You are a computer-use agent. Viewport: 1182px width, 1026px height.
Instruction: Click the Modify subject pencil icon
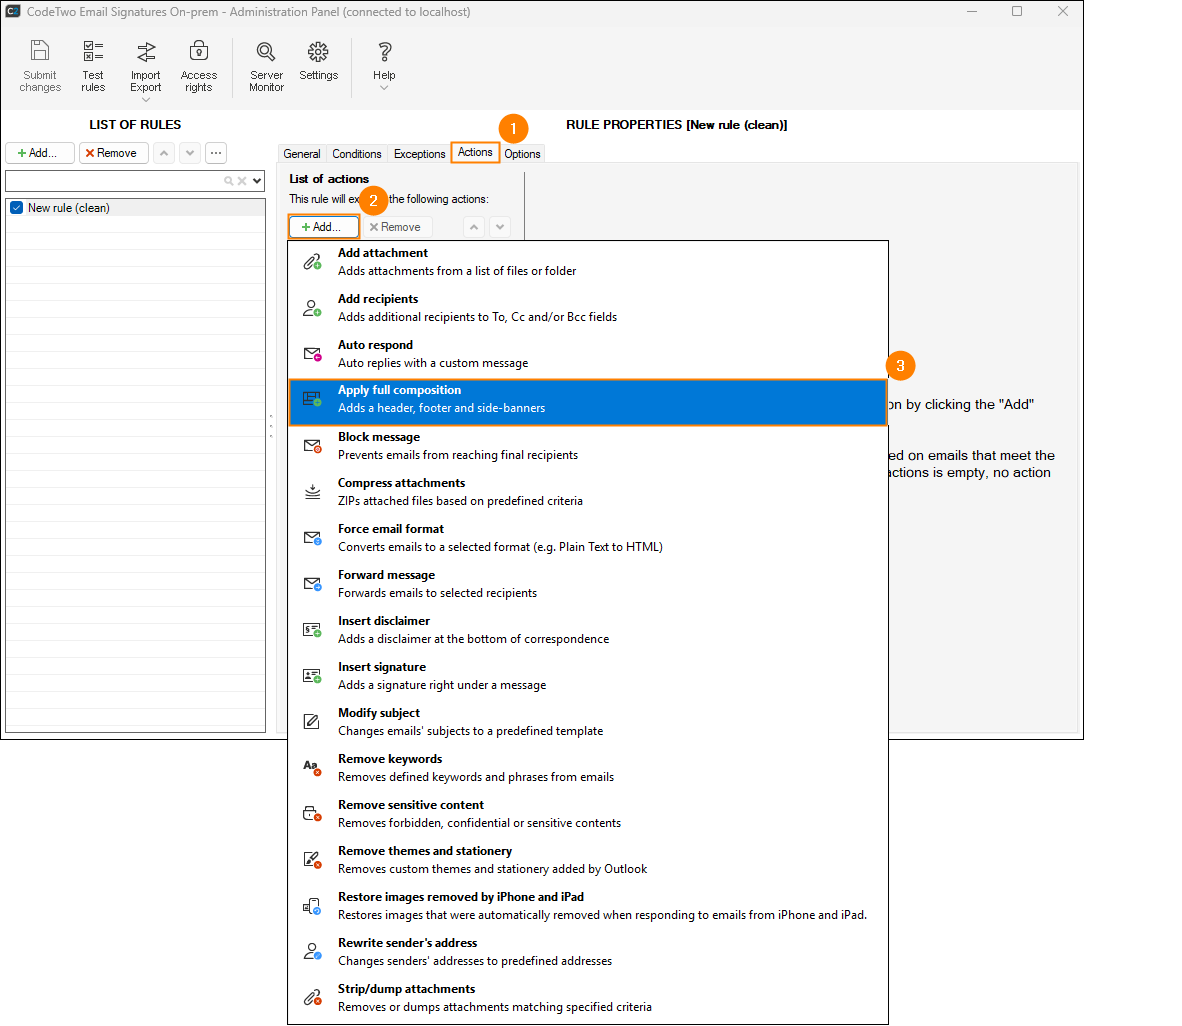click(312, 722)
